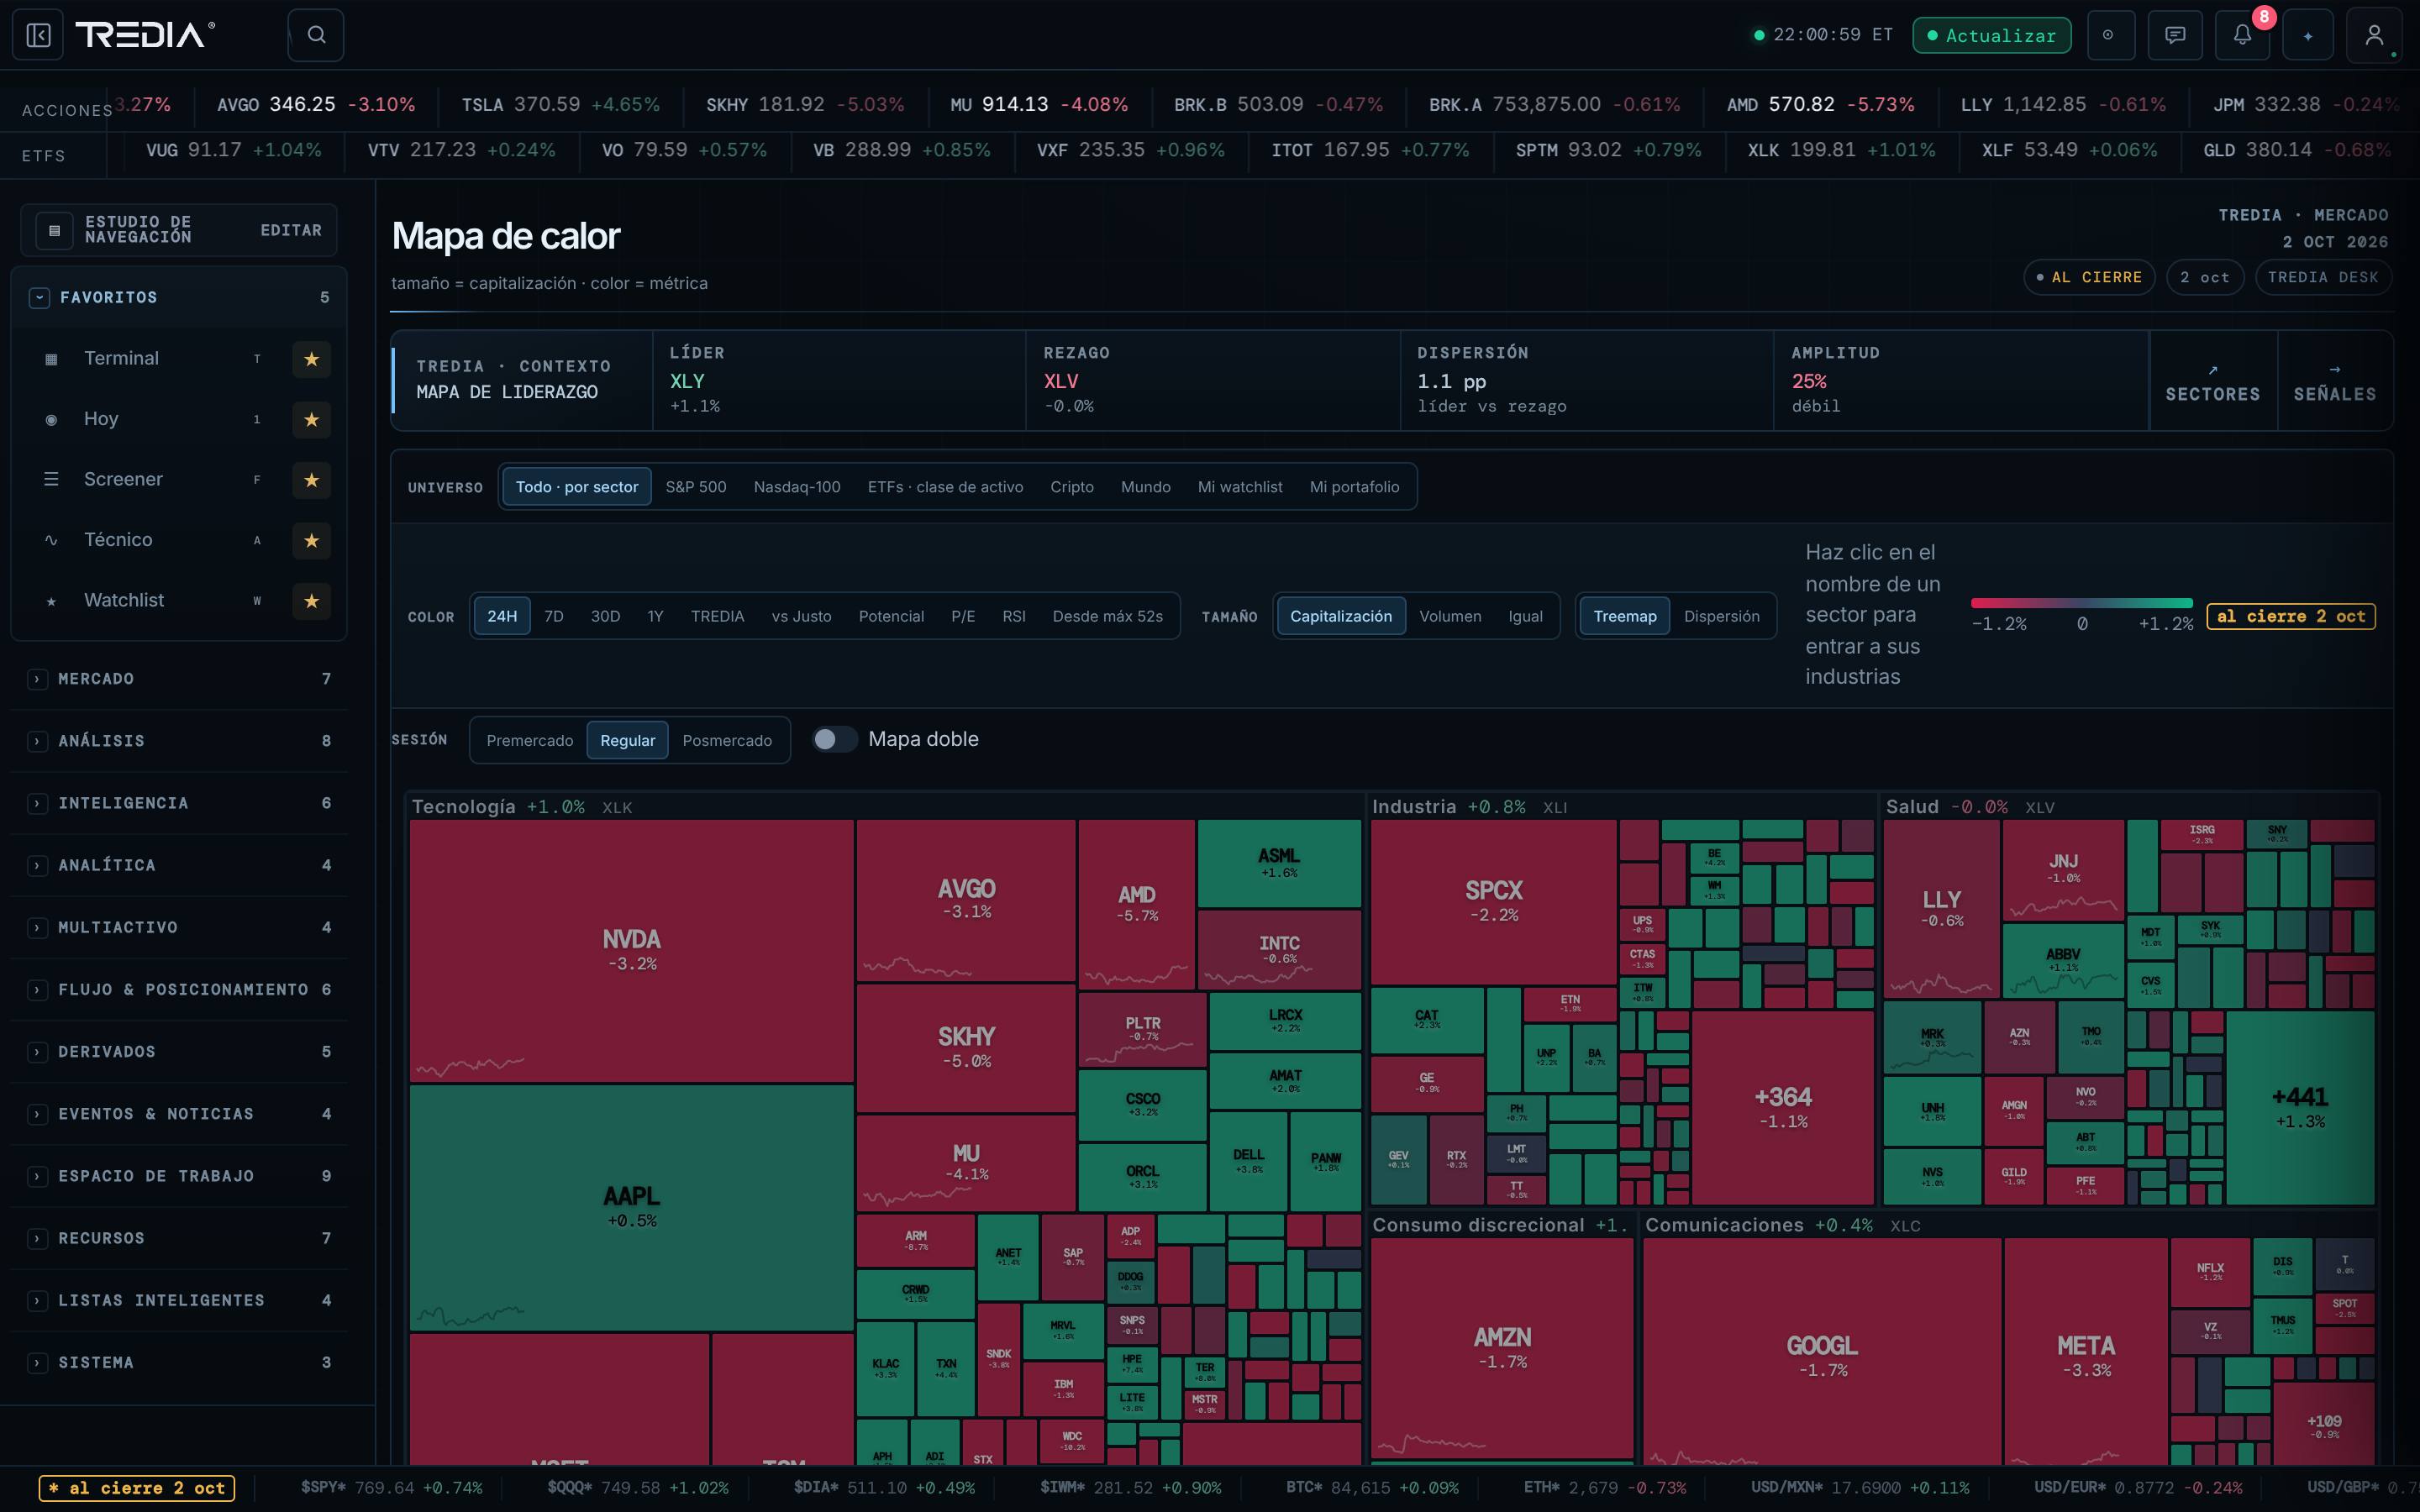This screenshot has height=1512, width=2420.
Task: Open notifications bell with badge
Action: [2243, 35]
